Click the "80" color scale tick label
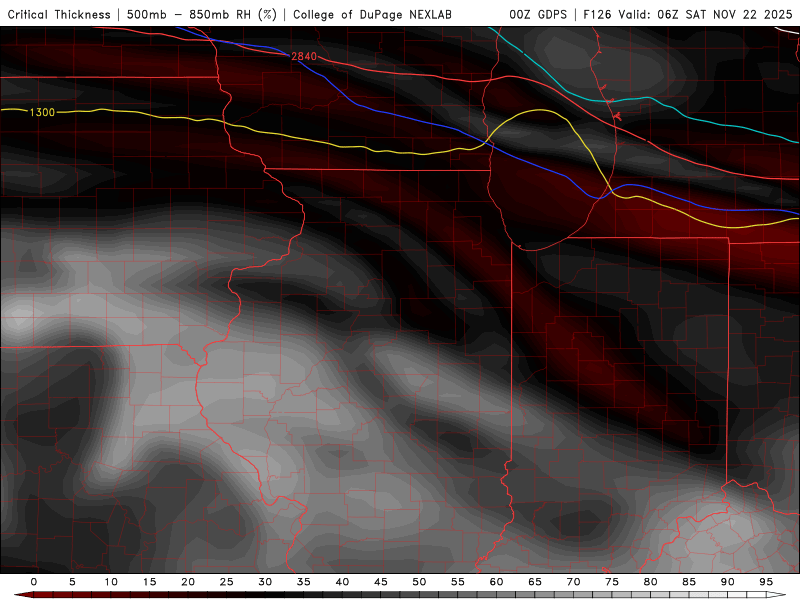The image size is (800, 600). click(651, 582)
